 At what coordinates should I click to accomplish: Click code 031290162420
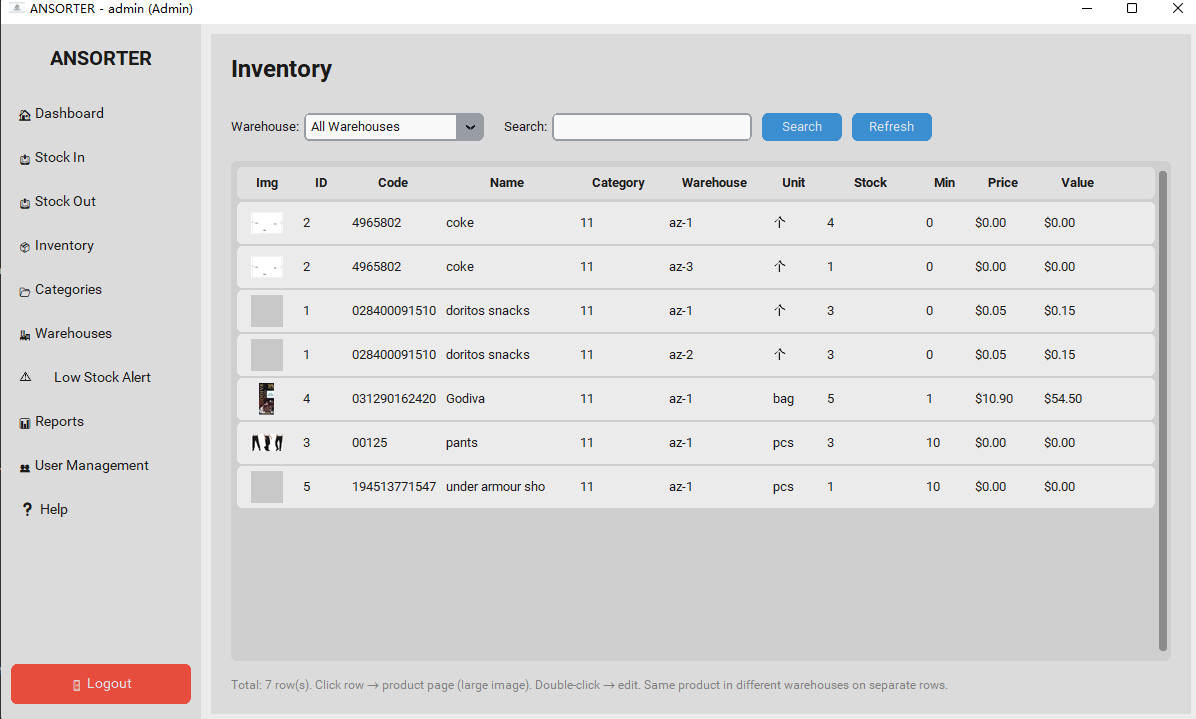(x=394, y=399)
